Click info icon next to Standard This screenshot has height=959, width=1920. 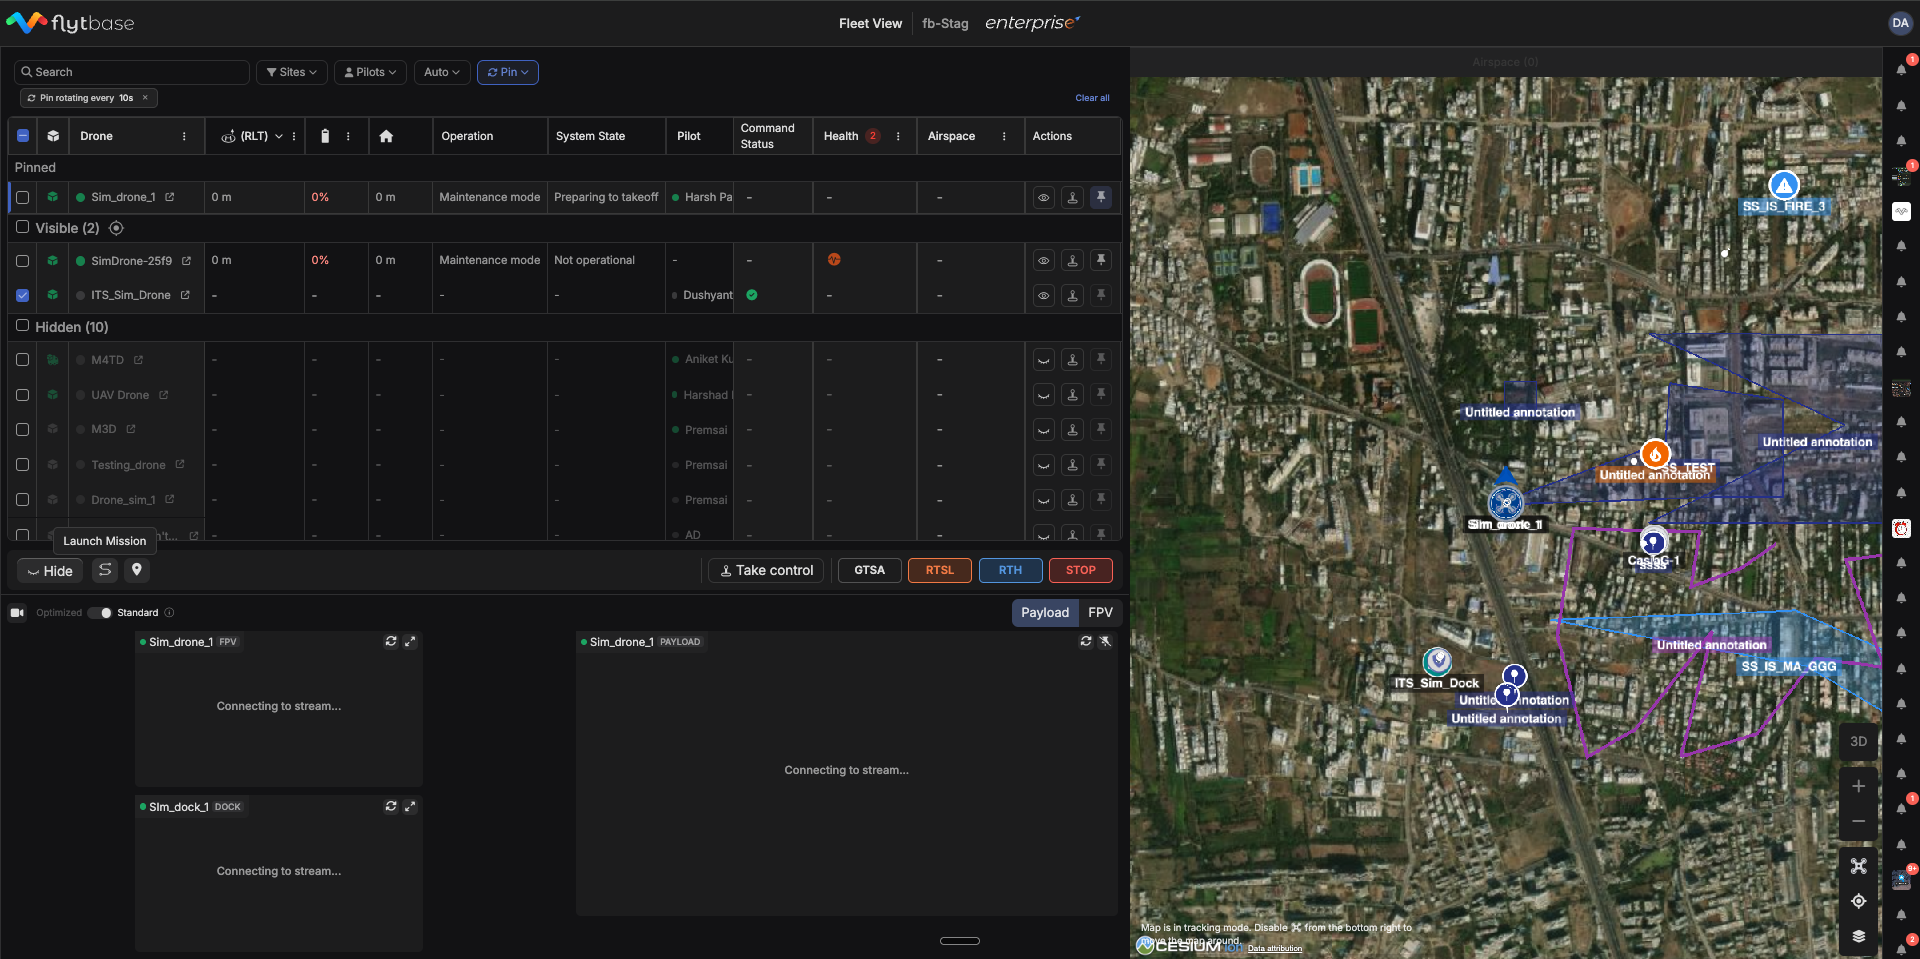click(169, 613)
